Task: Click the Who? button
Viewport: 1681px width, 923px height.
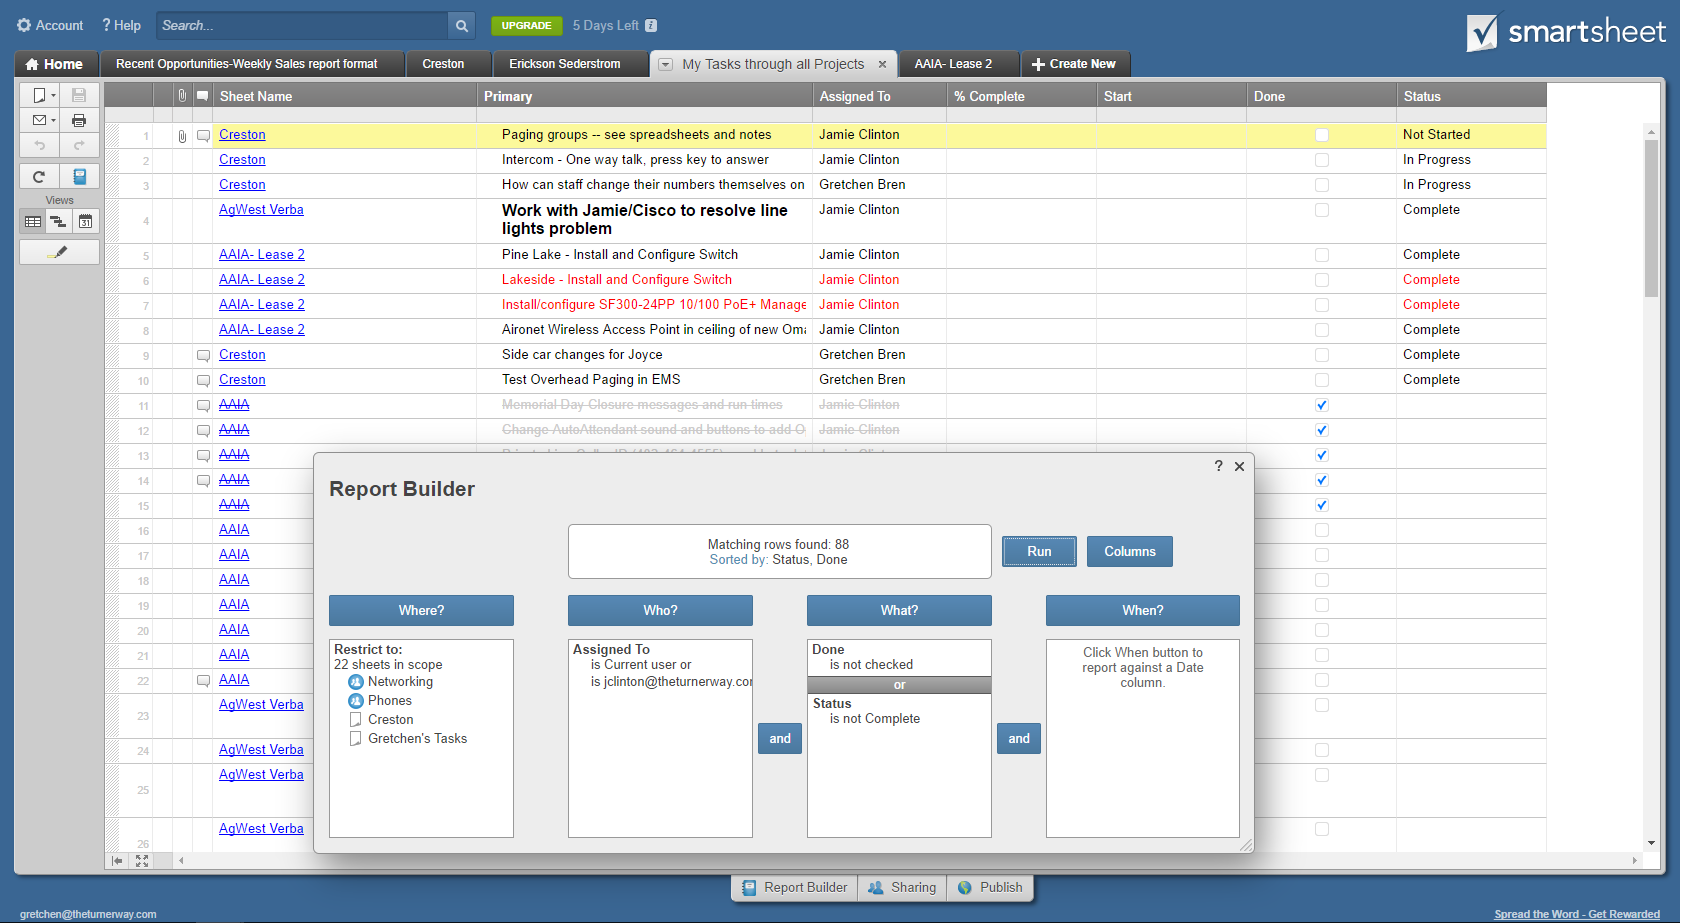Action: click(x=660, y=611)
